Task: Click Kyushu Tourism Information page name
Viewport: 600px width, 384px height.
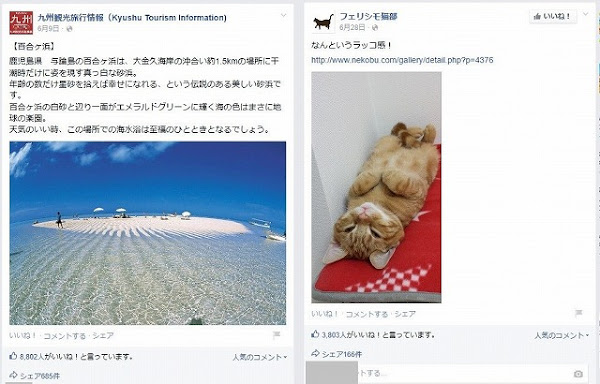Action: tap(132, 18)
